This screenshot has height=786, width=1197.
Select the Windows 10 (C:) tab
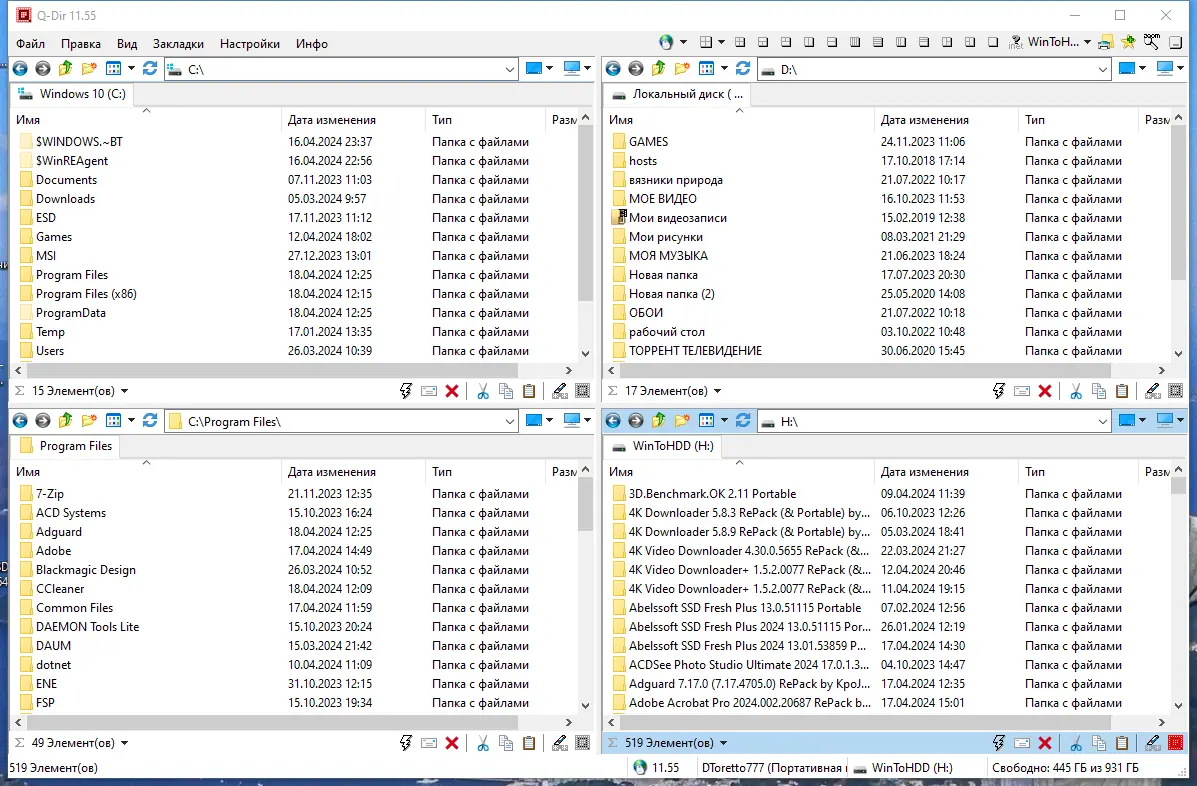pyautogui.click(x=73, y=94)
